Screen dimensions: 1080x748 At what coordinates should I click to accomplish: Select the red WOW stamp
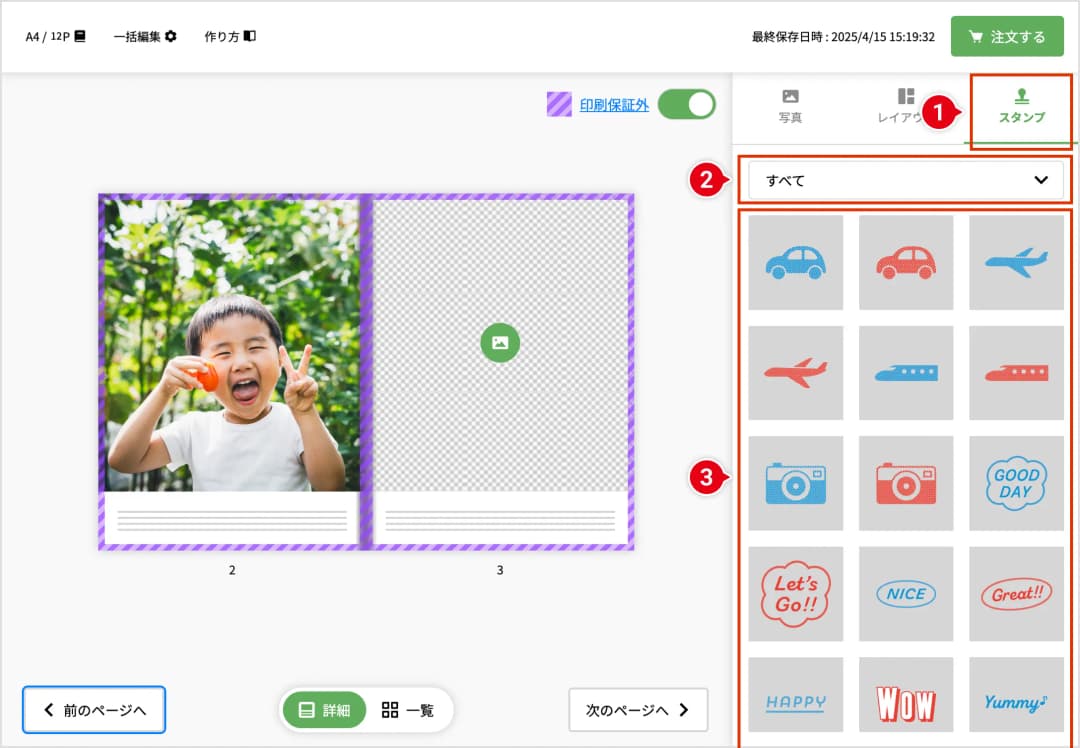pos(905,703)
